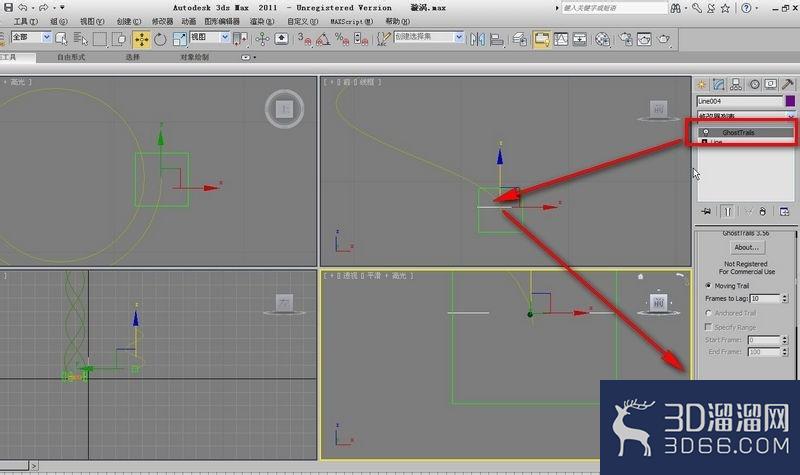Viewport: 800px width, 475px height.
Task: Open the search options arrow beside binoculars
Action: click(686, 8)
